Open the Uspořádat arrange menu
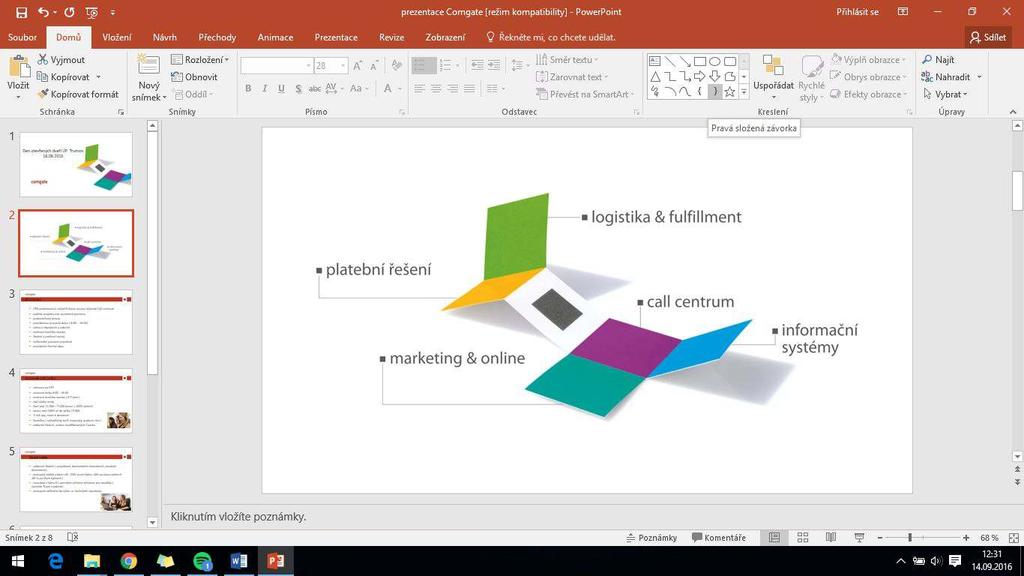The image size is (1024, 576). (x=773, y=78)
